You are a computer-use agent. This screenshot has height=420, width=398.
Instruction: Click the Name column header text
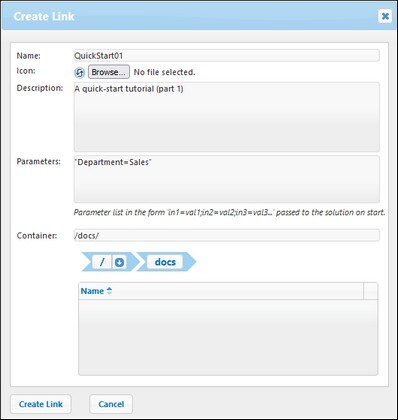click(x=92, y=291)
